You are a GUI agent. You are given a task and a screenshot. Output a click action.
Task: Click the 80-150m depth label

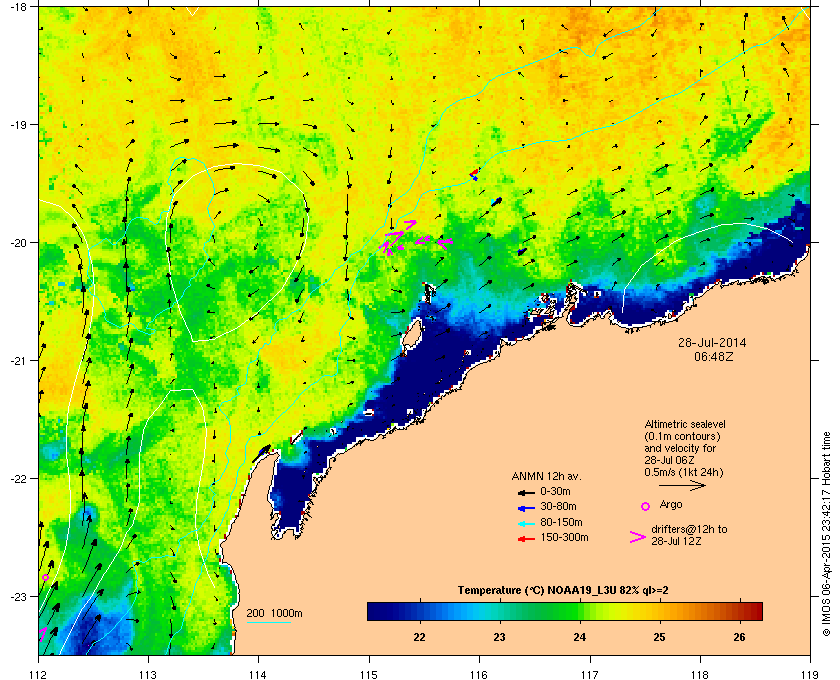pyautogui.click(x=561, y=522)
